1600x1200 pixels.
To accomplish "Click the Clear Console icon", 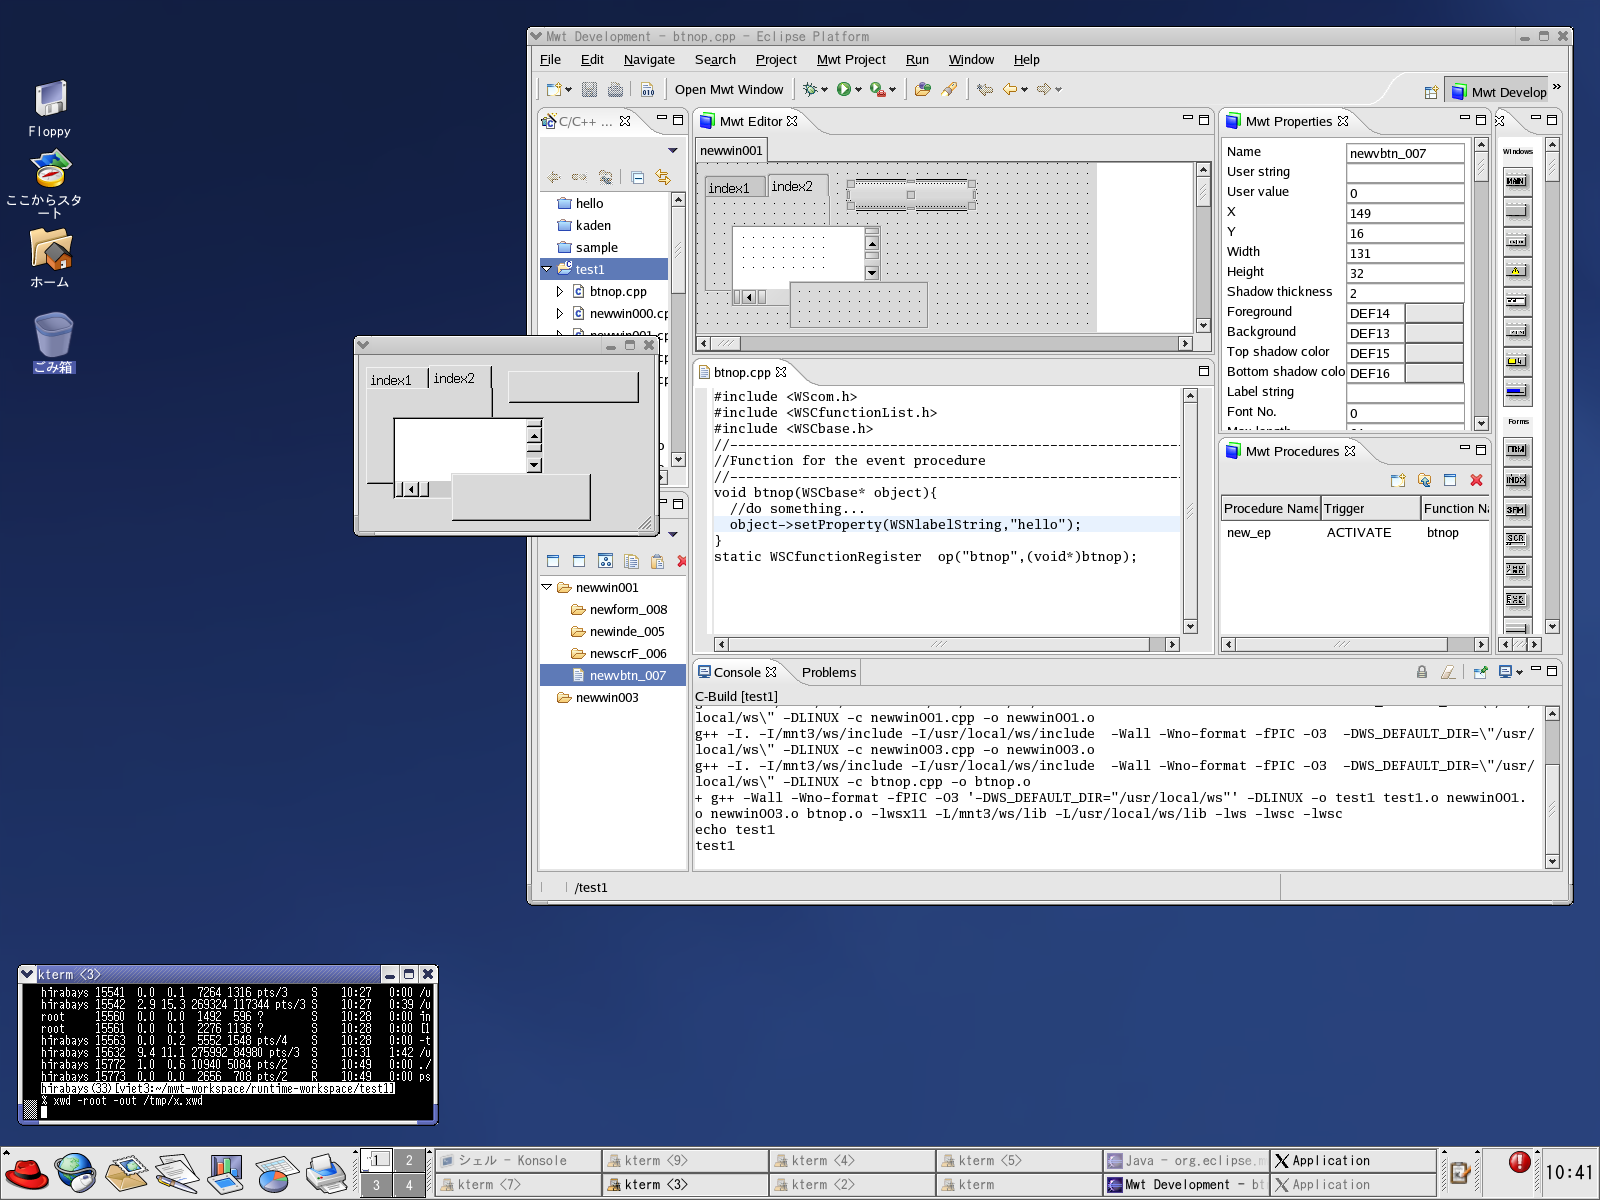I will (x=1447, y=672).
